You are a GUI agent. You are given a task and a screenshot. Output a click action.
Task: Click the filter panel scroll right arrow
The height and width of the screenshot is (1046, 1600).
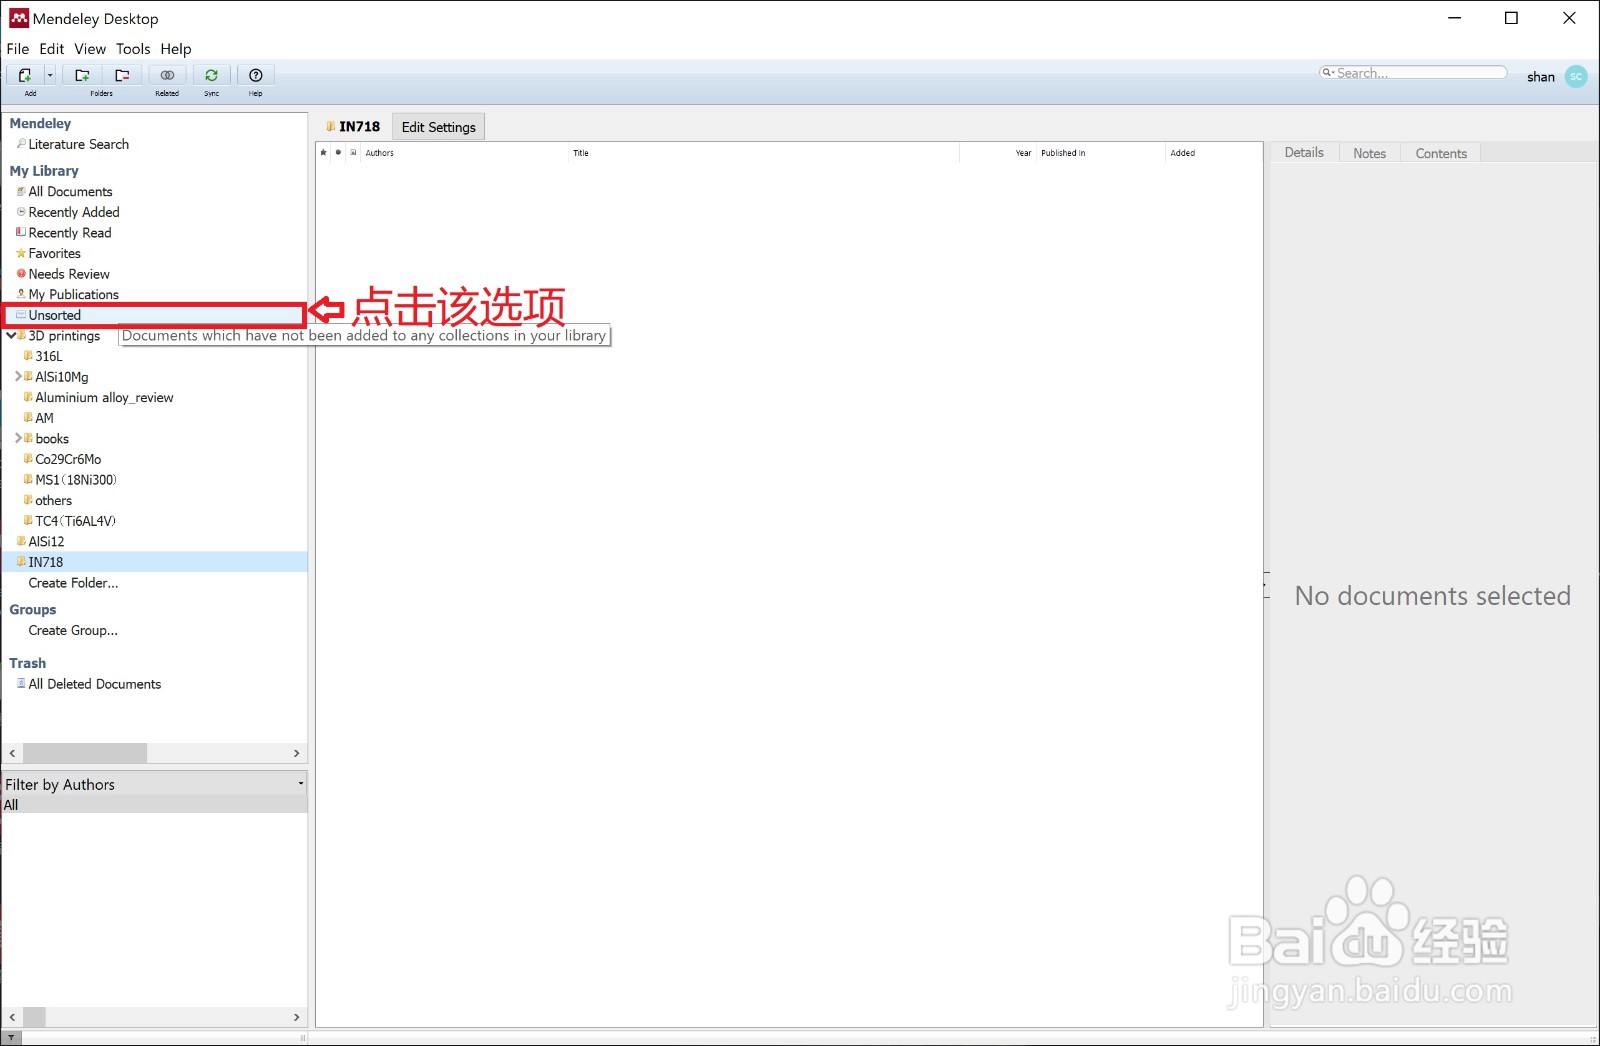point(296,1017)
